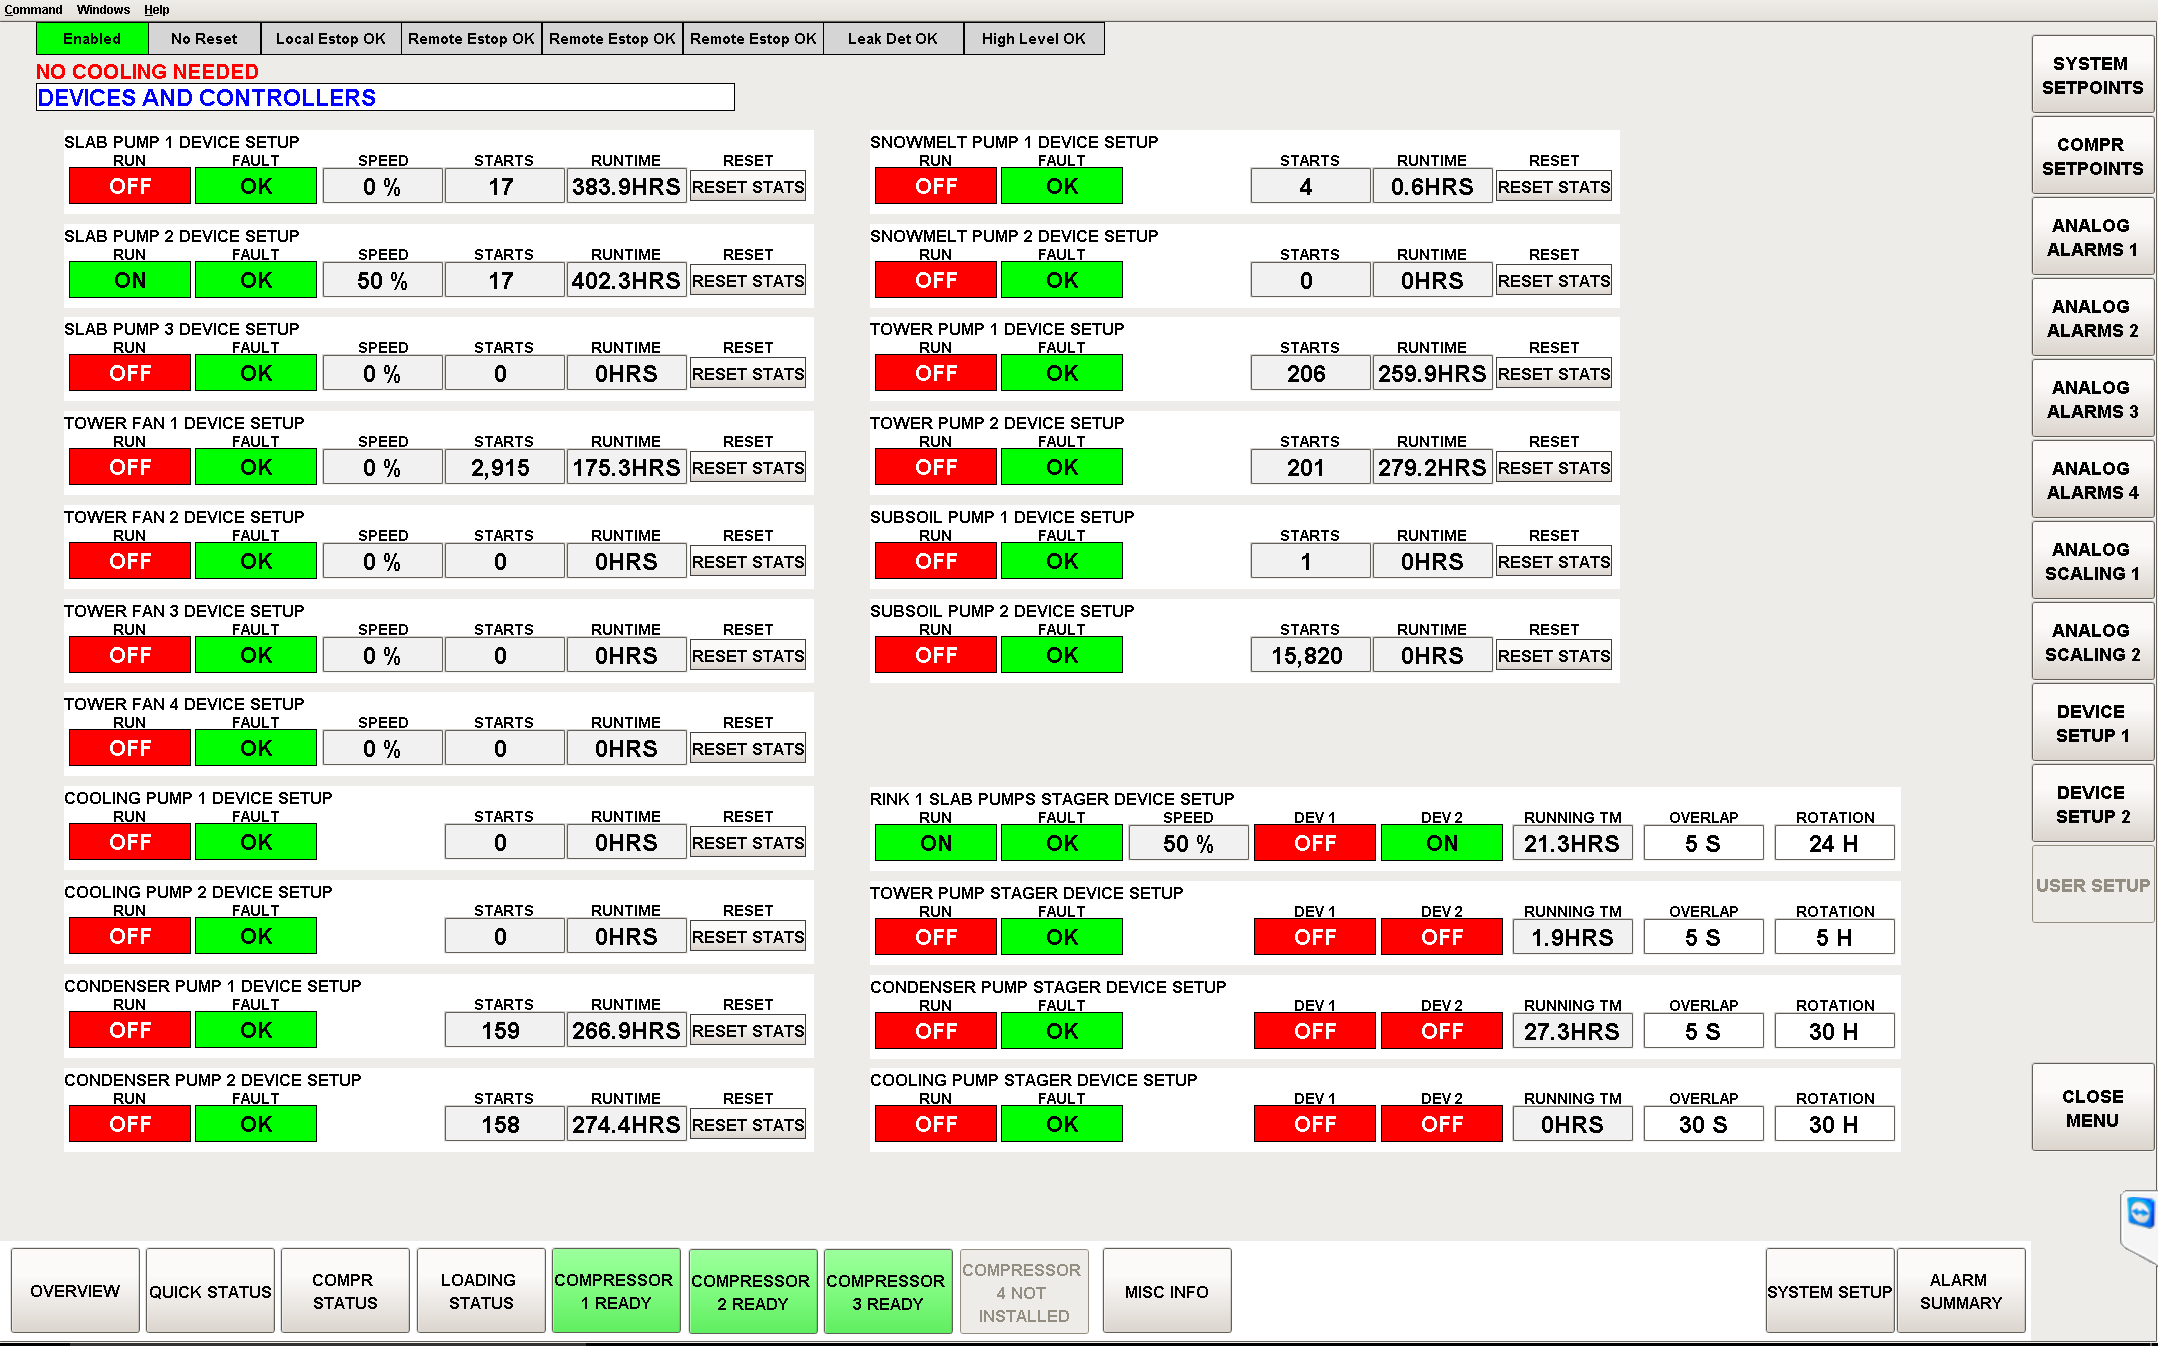Open the ALARM SUMMARY screen
The width and height of the screenshot is (2158, 1346).
[1959, 1290]
